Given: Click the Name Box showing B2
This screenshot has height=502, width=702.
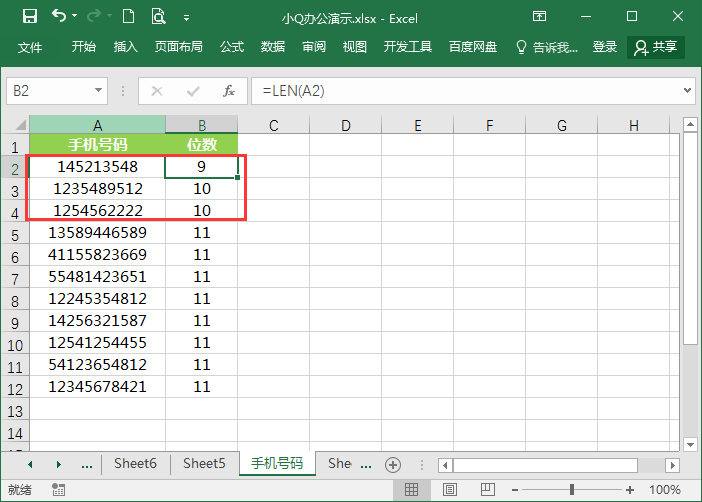Looking at the screenshot, I should coord(57,91).
